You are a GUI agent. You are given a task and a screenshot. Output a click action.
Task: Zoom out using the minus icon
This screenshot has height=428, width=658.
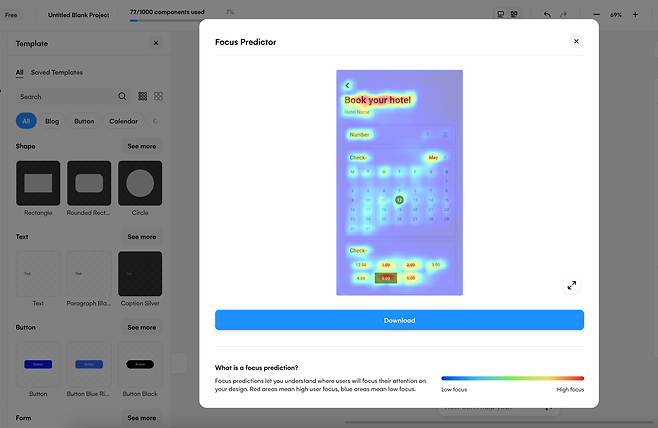[x=597, y=15]
